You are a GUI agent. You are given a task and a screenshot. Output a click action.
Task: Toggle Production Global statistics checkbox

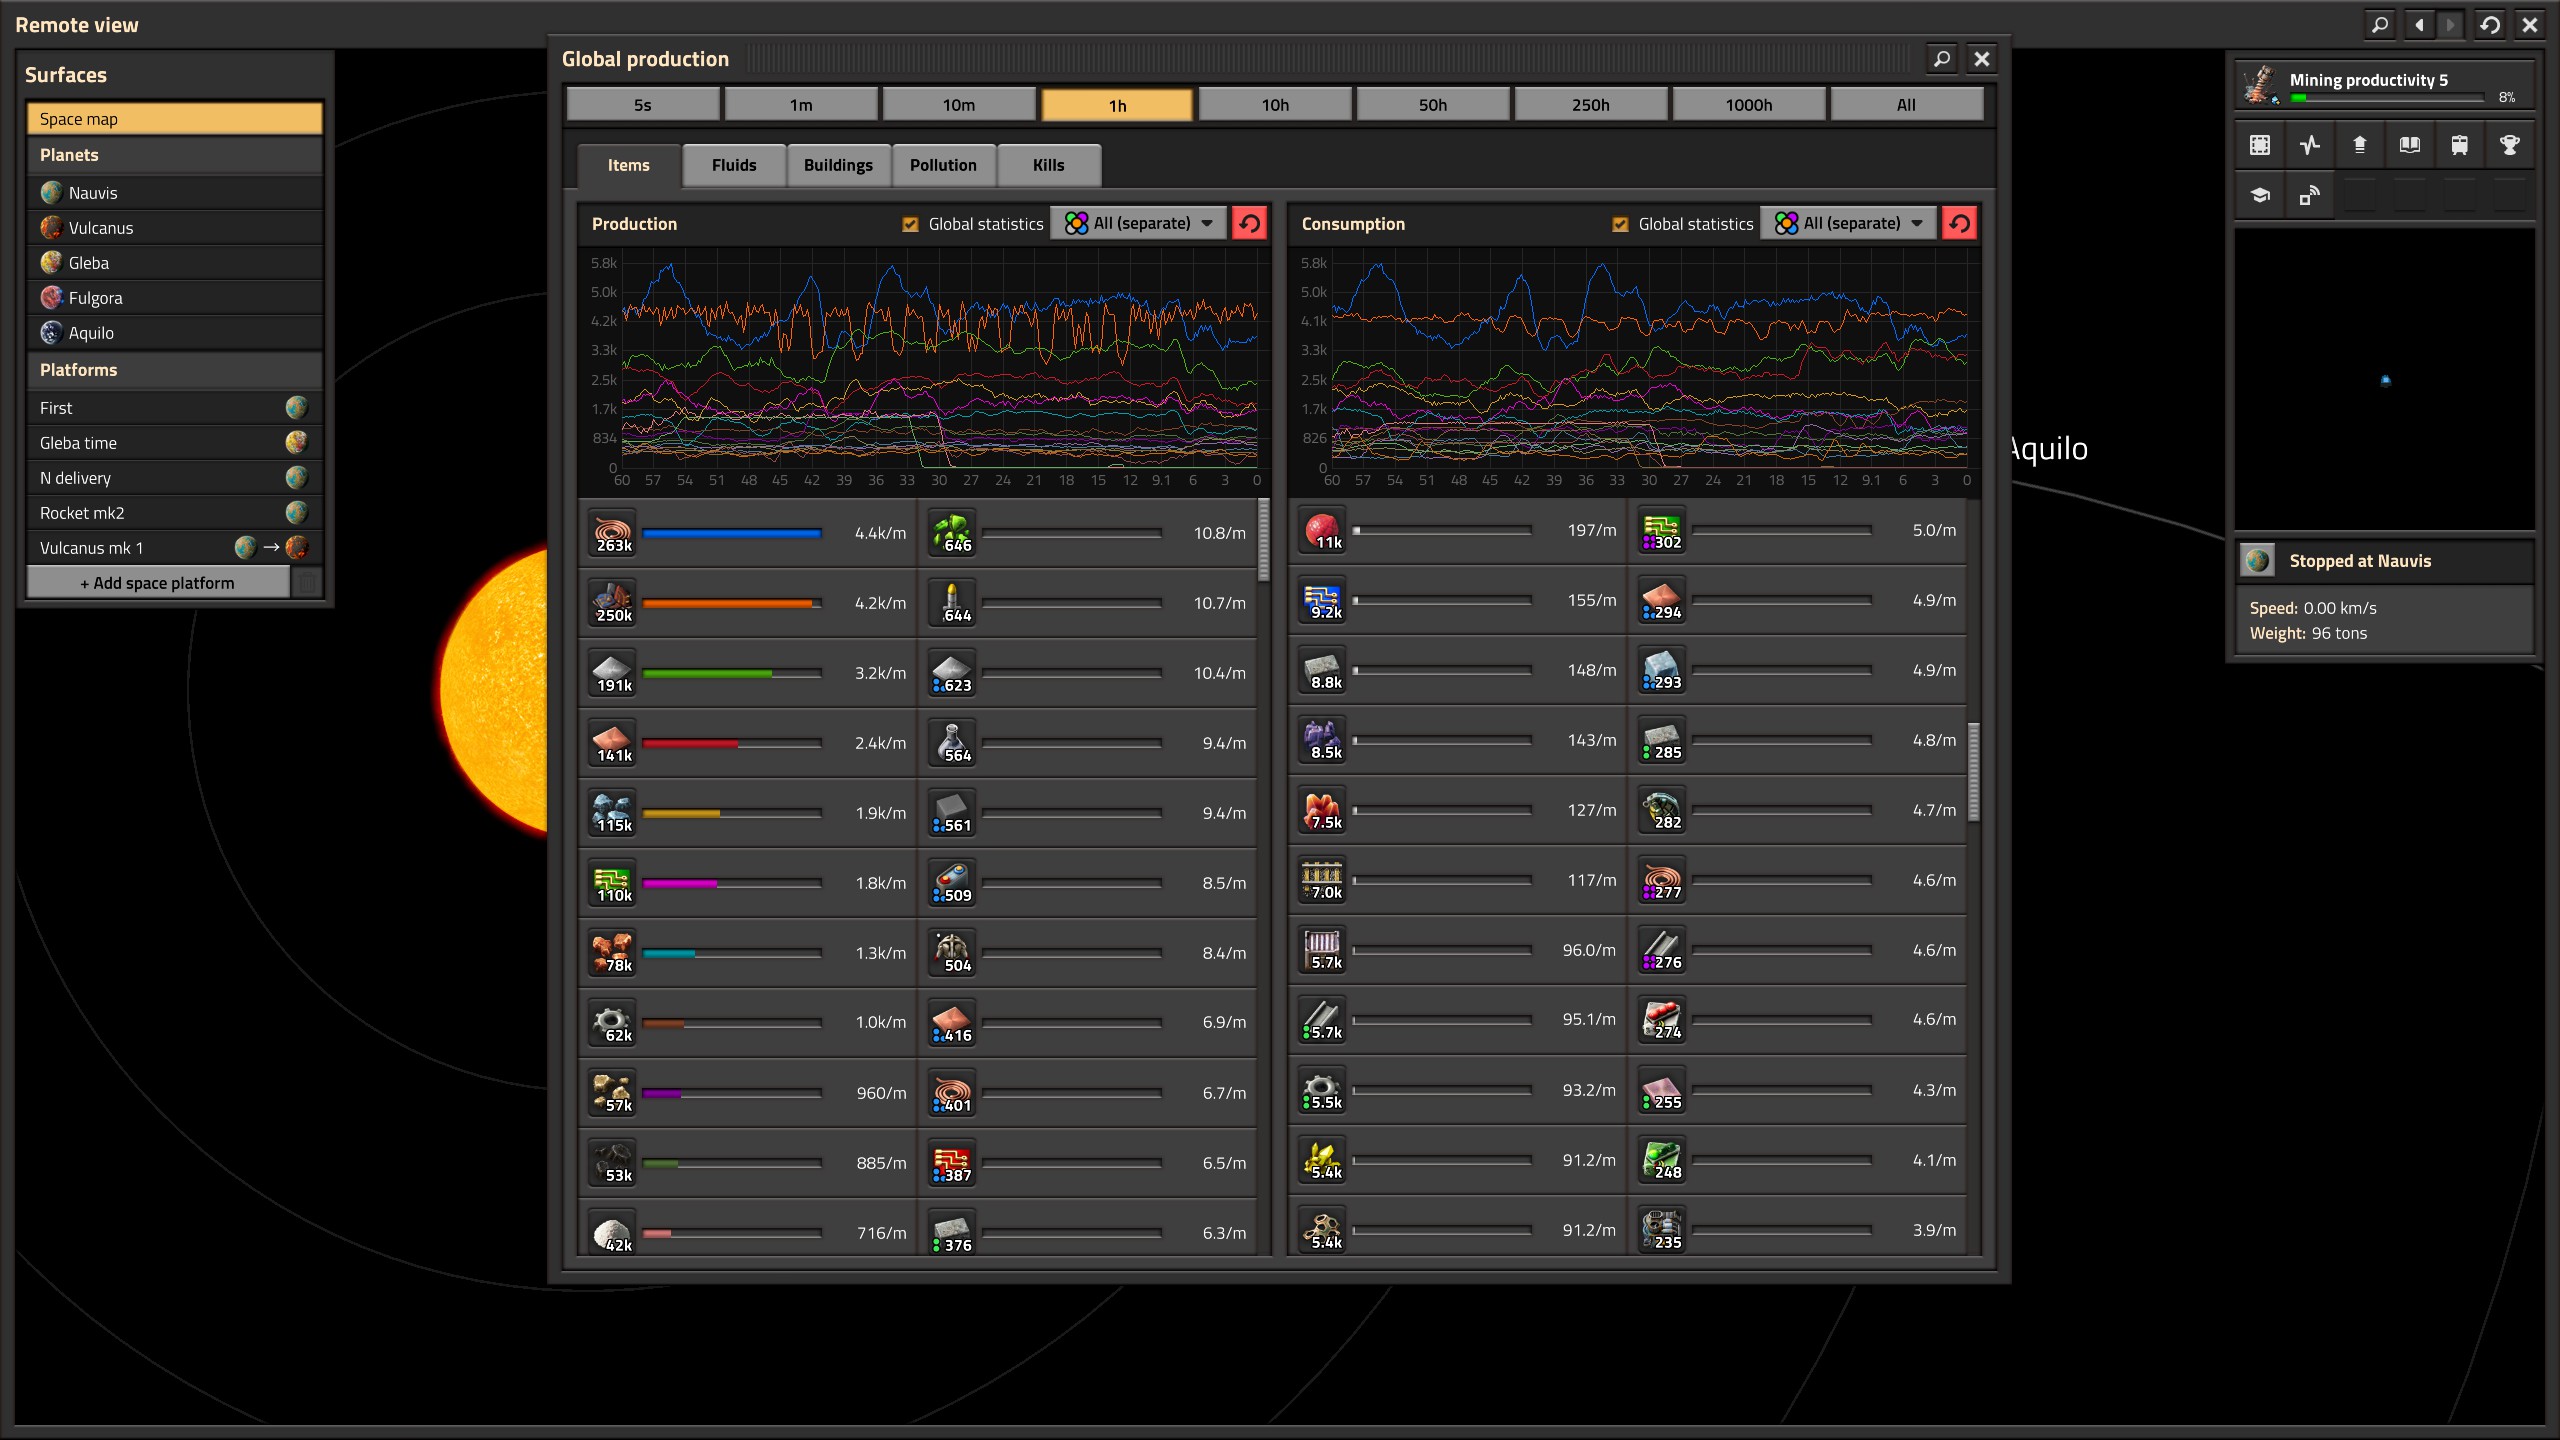point(910,224)
